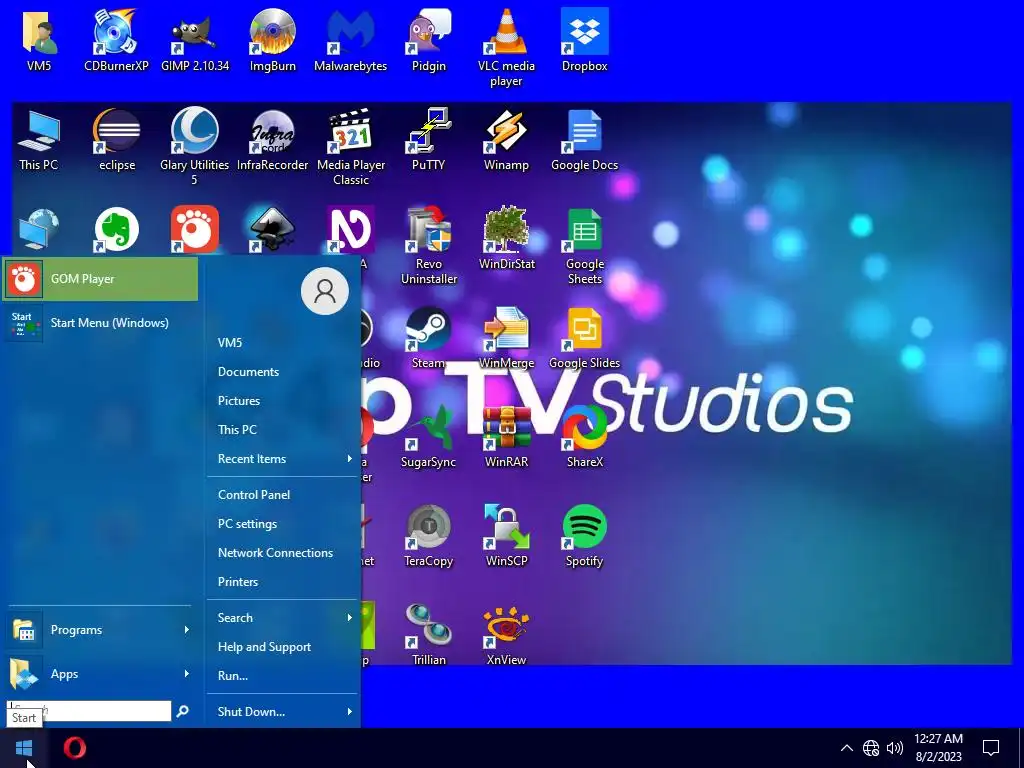1024x768 pixels.
Task: Select the Google Docs desktop icon
Action: point(584,139)
